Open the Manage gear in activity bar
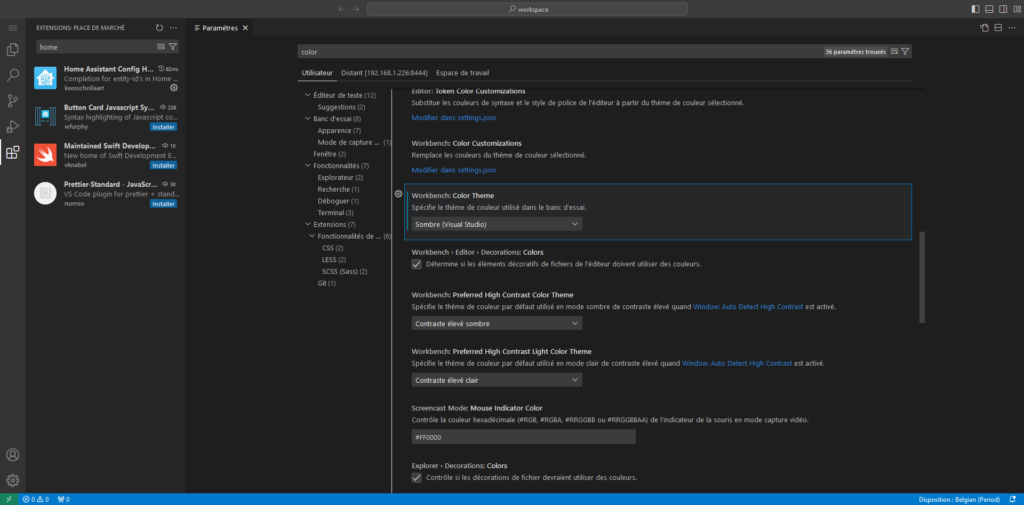The image size is (1024, 505). [12, 481]
